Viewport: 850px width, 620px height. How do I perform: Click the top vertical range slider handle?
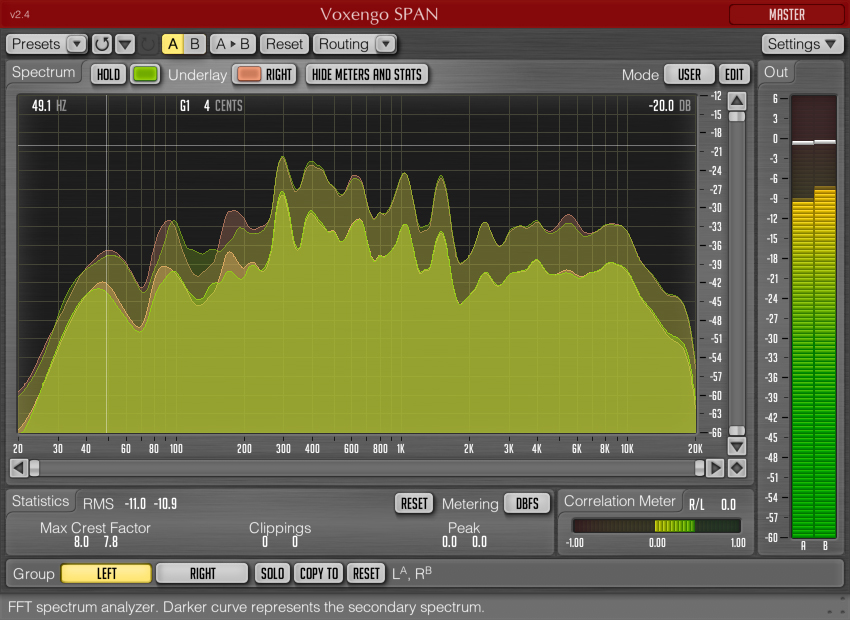pos(737,117)
